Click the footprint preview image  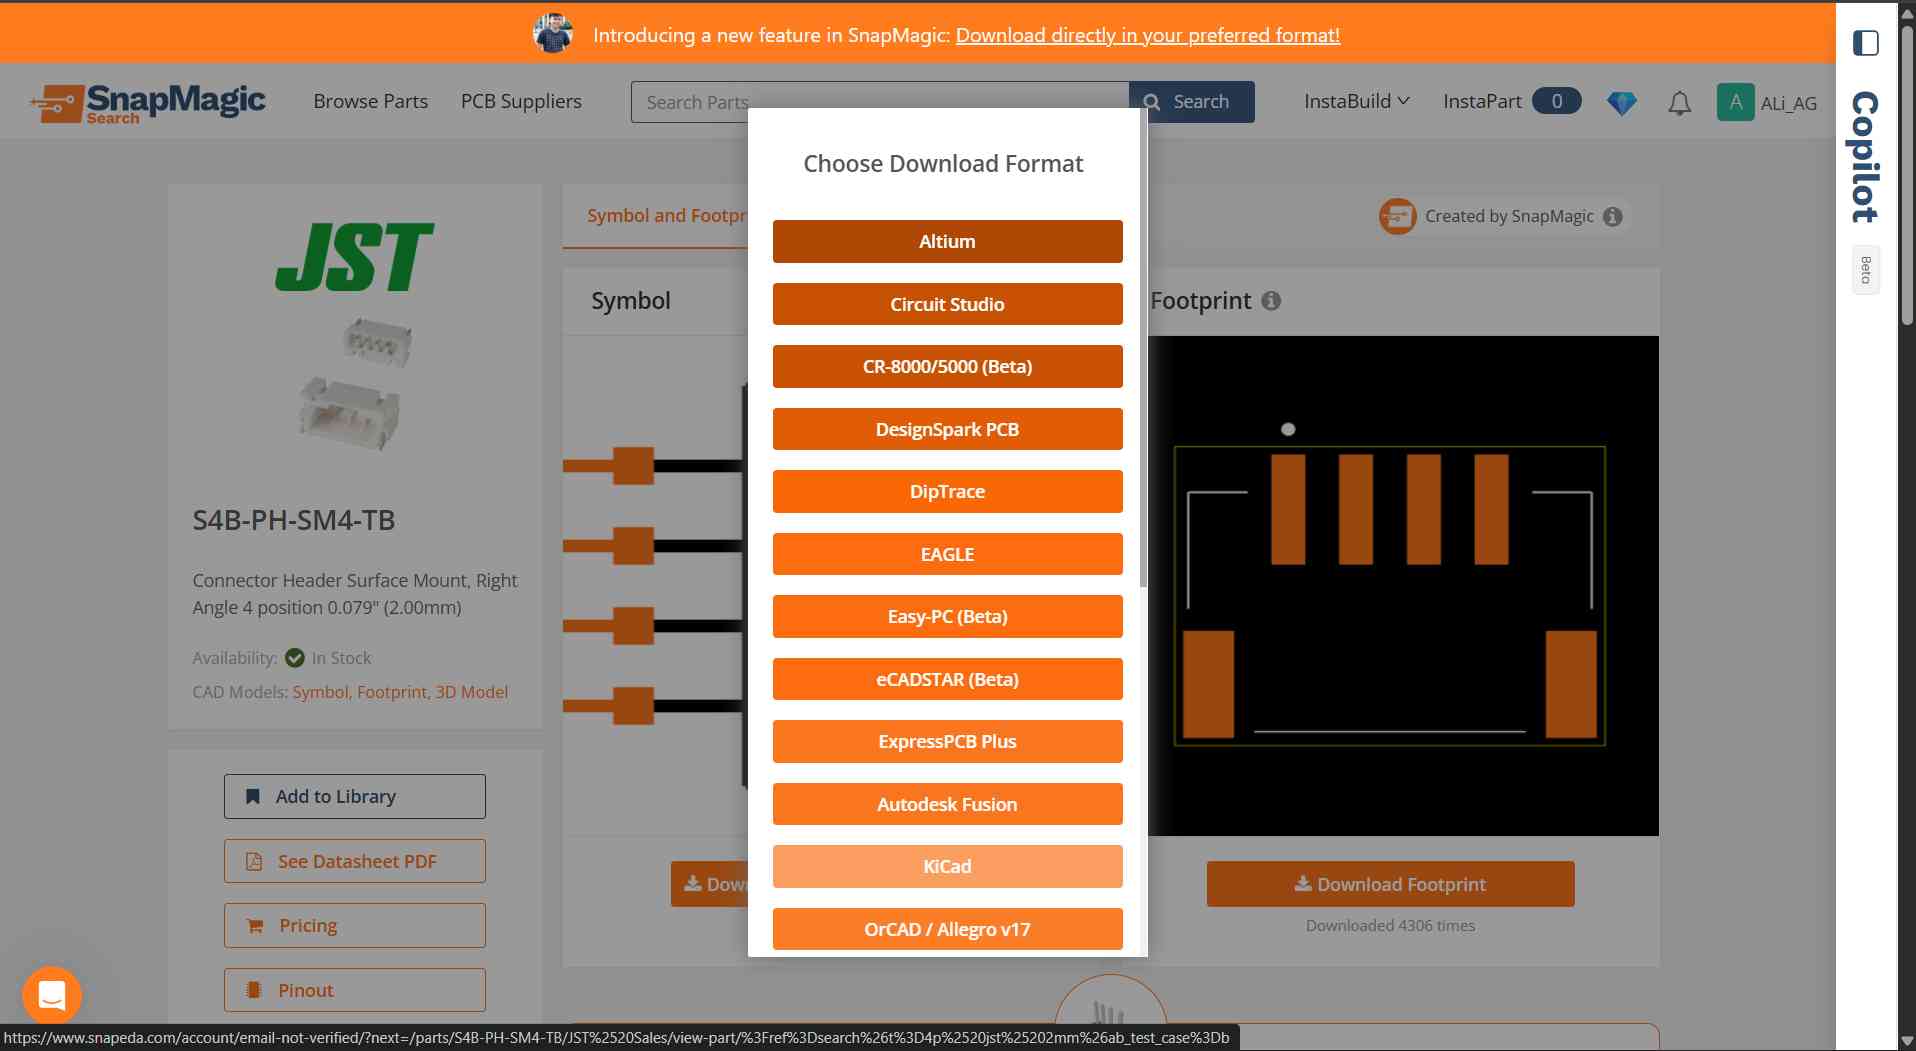point(1403,586)
